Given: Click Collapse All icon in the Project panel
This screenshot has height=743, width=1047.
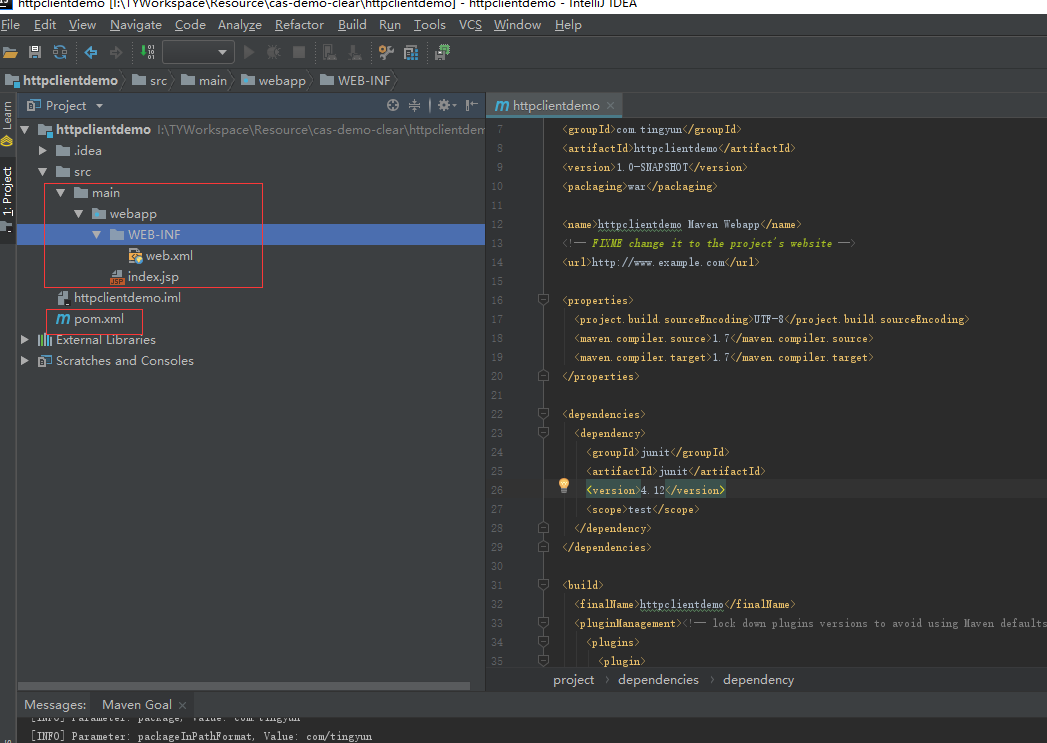Looking at the screenshot, I should pos(414,105).
